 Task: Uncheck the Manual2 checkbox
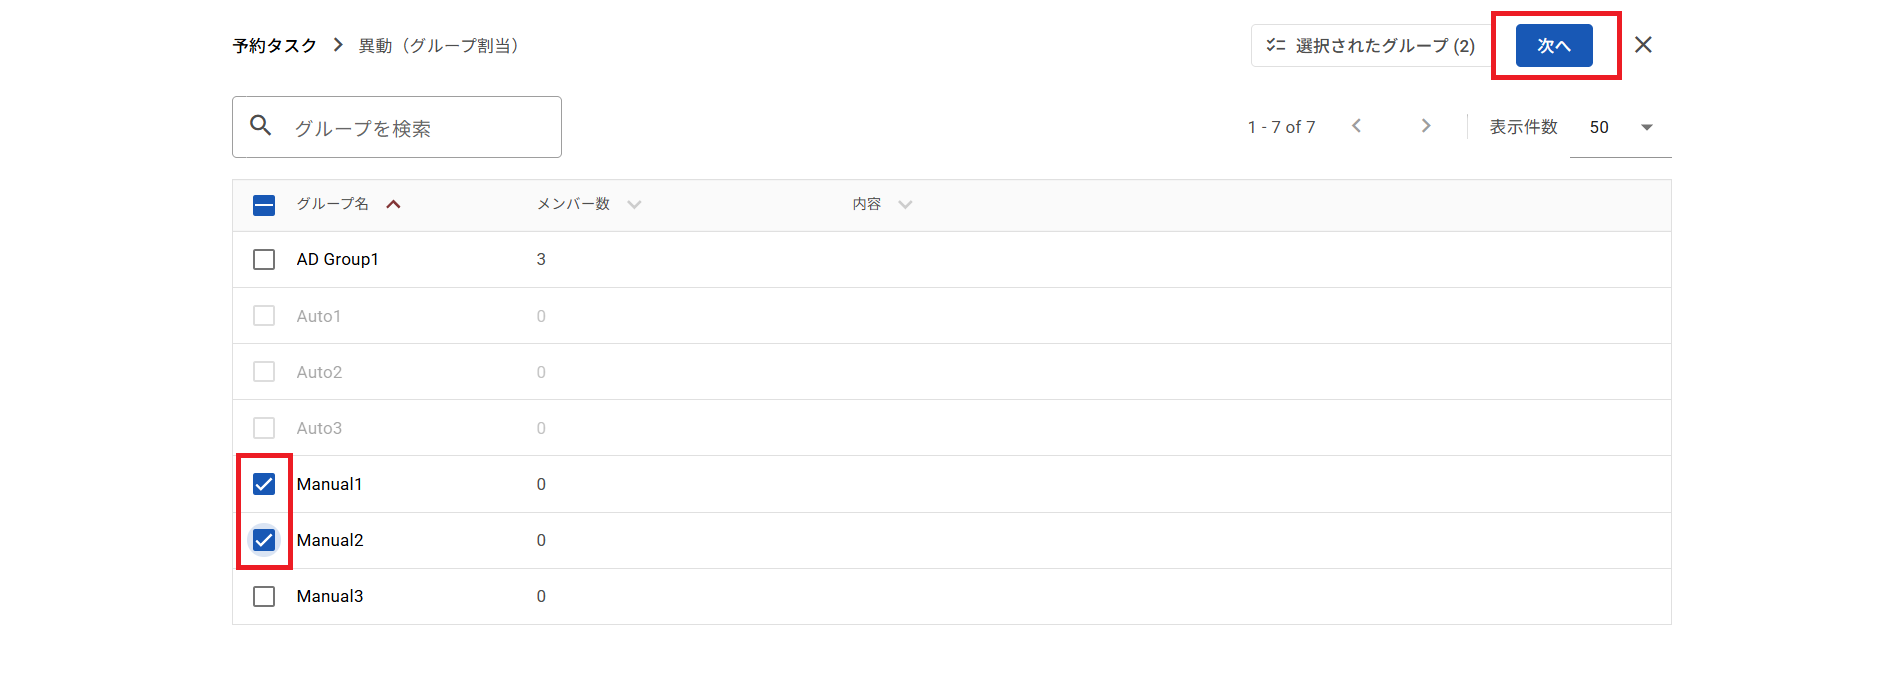[264, 540]
